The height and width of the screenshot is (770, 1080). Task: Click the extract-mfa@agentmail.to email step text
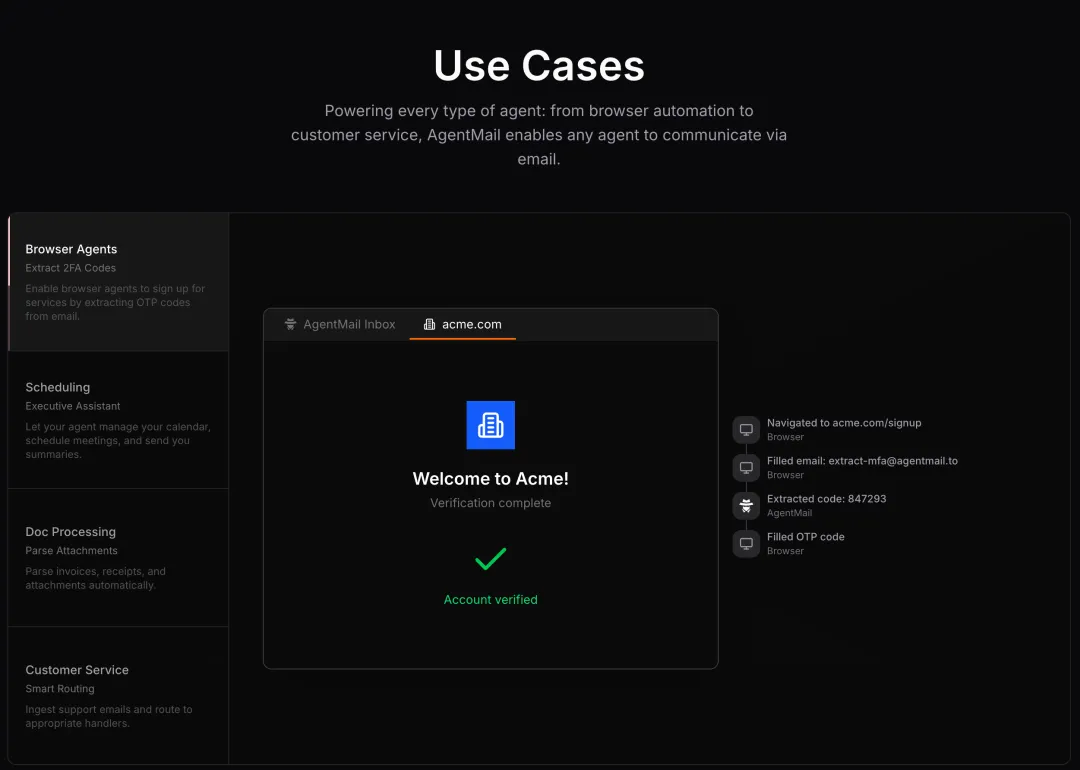pos(862,461)
